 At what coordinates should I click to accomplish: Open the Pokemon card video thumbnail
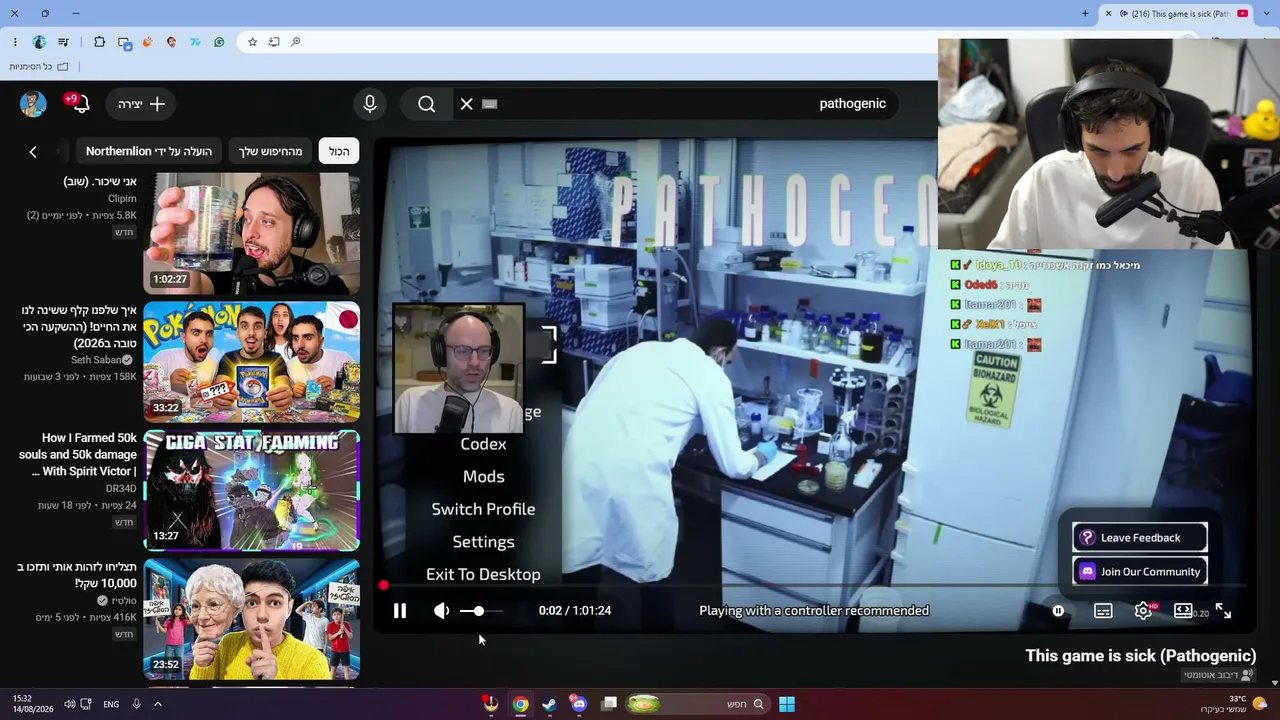251,361
